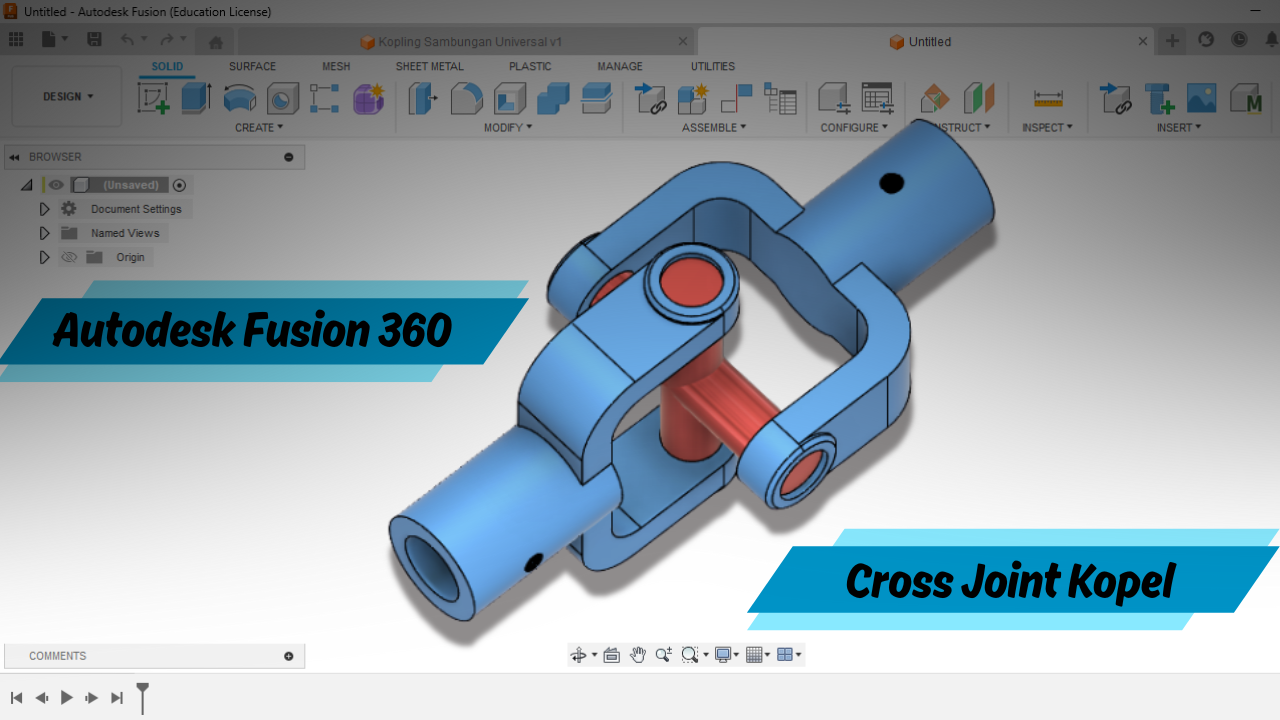Viewport: 1280px width, 720px height.
Task: Open the ASSEMBLE dropdown menu
Action: tap(714, 127)
